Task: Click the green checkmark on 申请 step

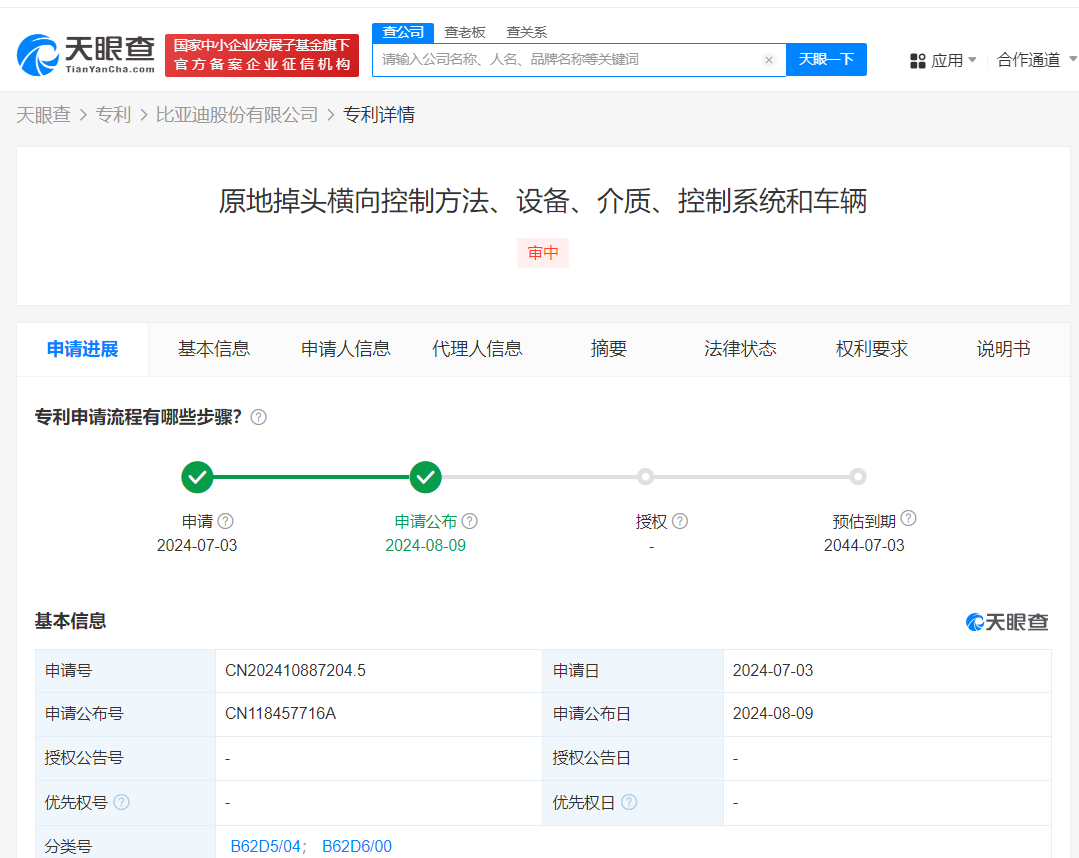Action: 197,477
